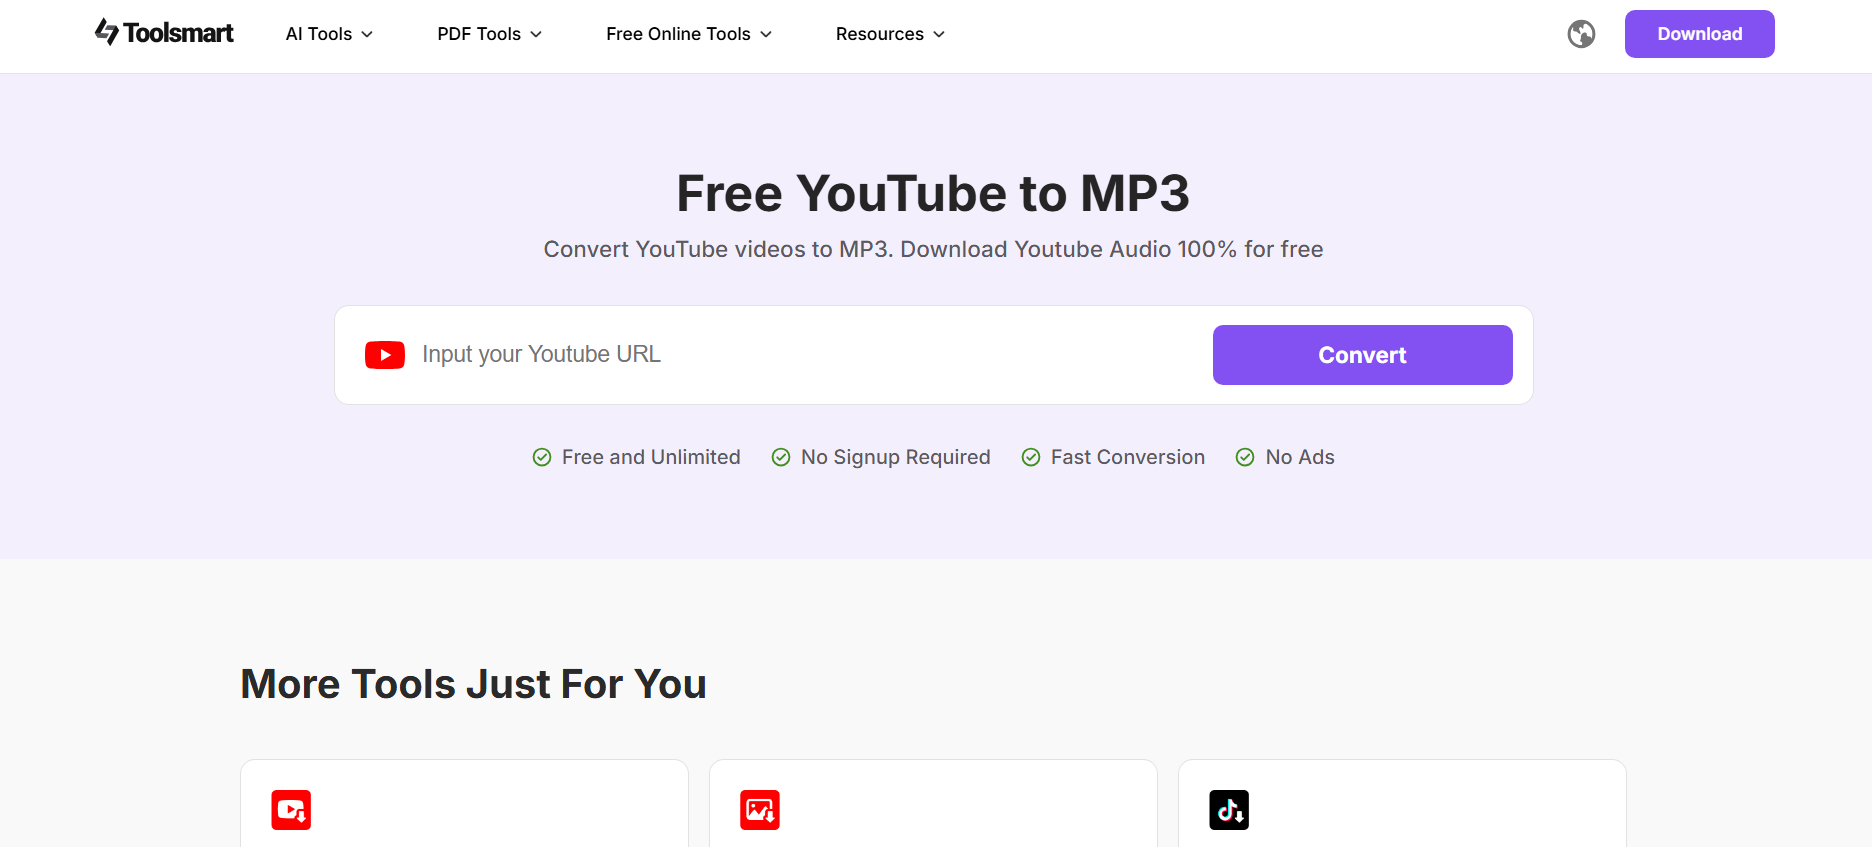
Task: Click the checkmark beside Free and Unlimited
Action: tap(542, 457)
